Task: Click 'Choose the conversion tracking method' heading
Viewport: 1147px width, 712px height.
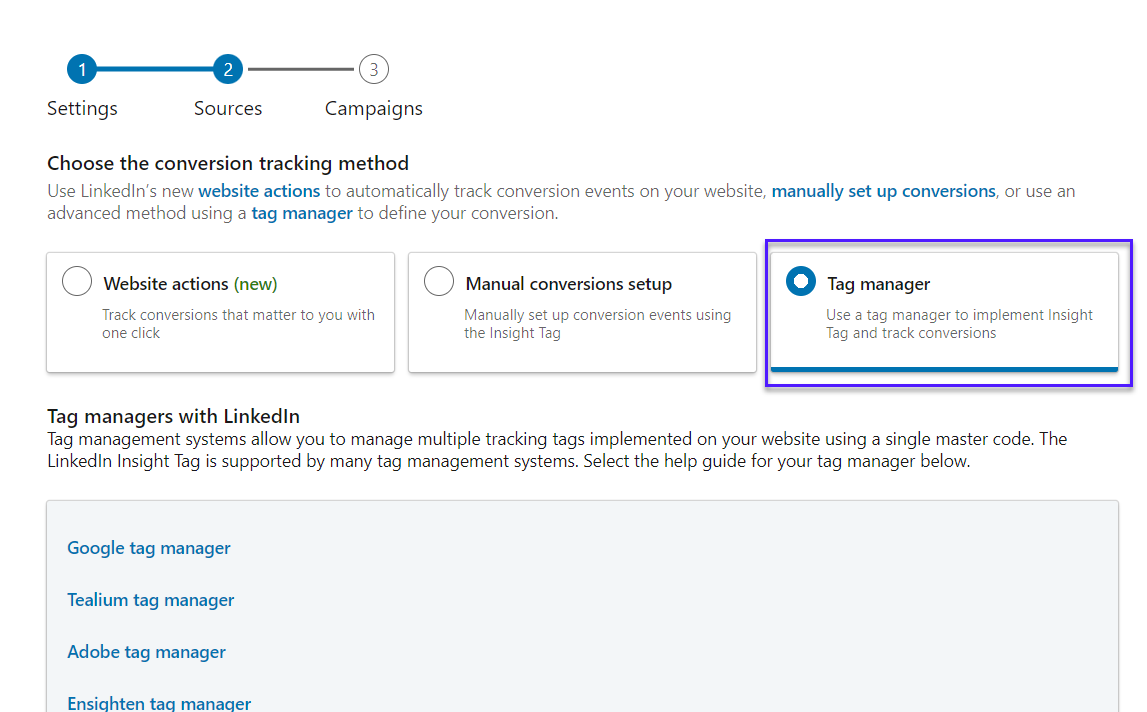Action: click(x=227, y=163)
